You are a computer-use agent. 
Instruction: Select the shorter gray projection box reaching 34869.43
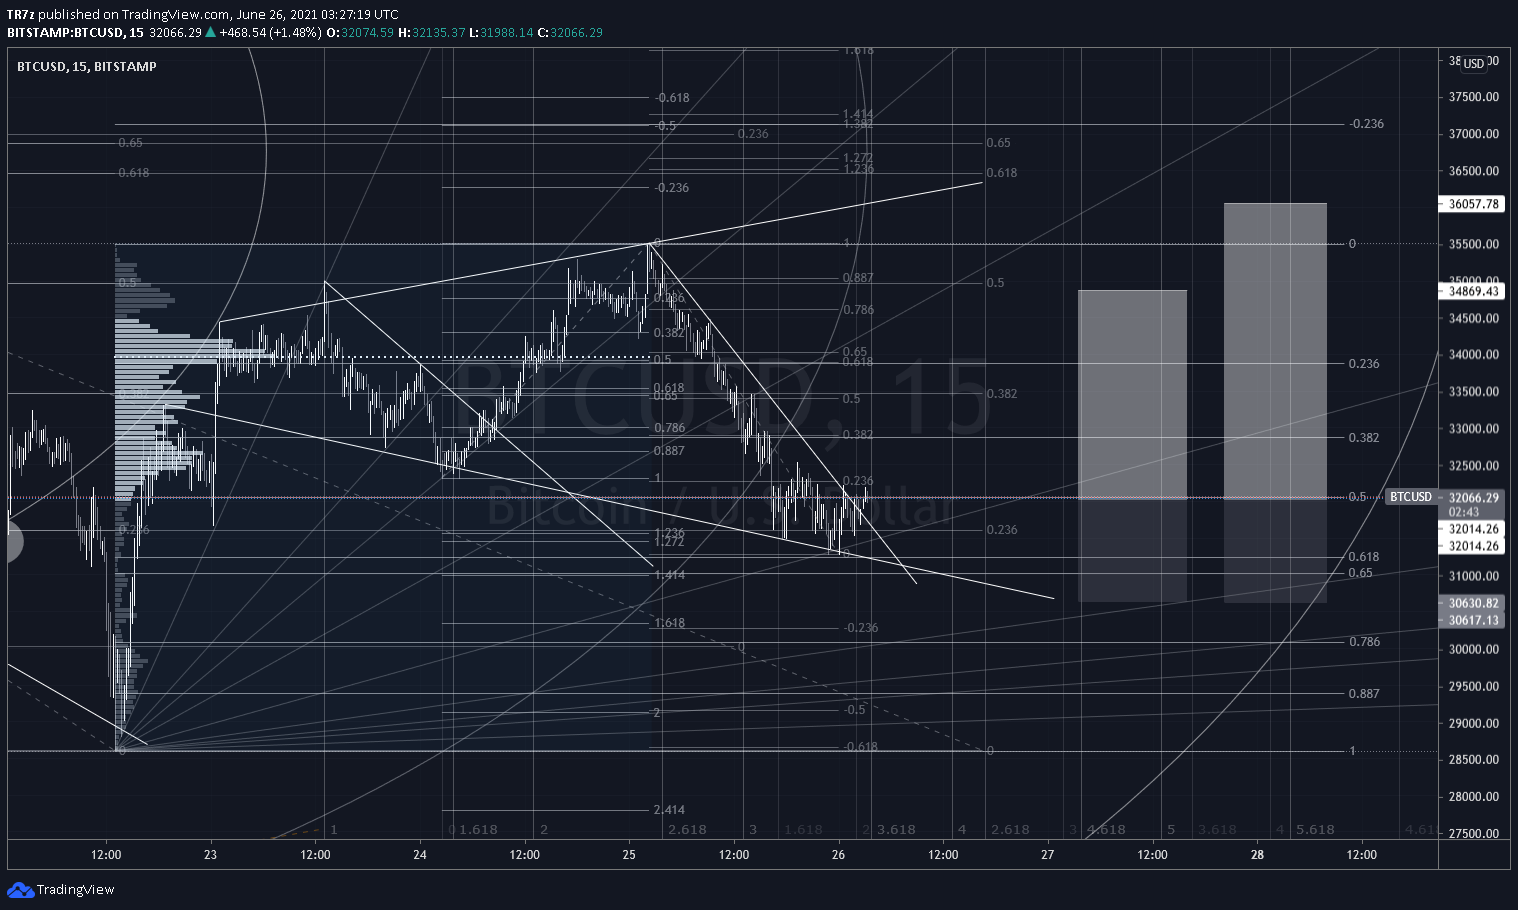[x=1132, y=446]
